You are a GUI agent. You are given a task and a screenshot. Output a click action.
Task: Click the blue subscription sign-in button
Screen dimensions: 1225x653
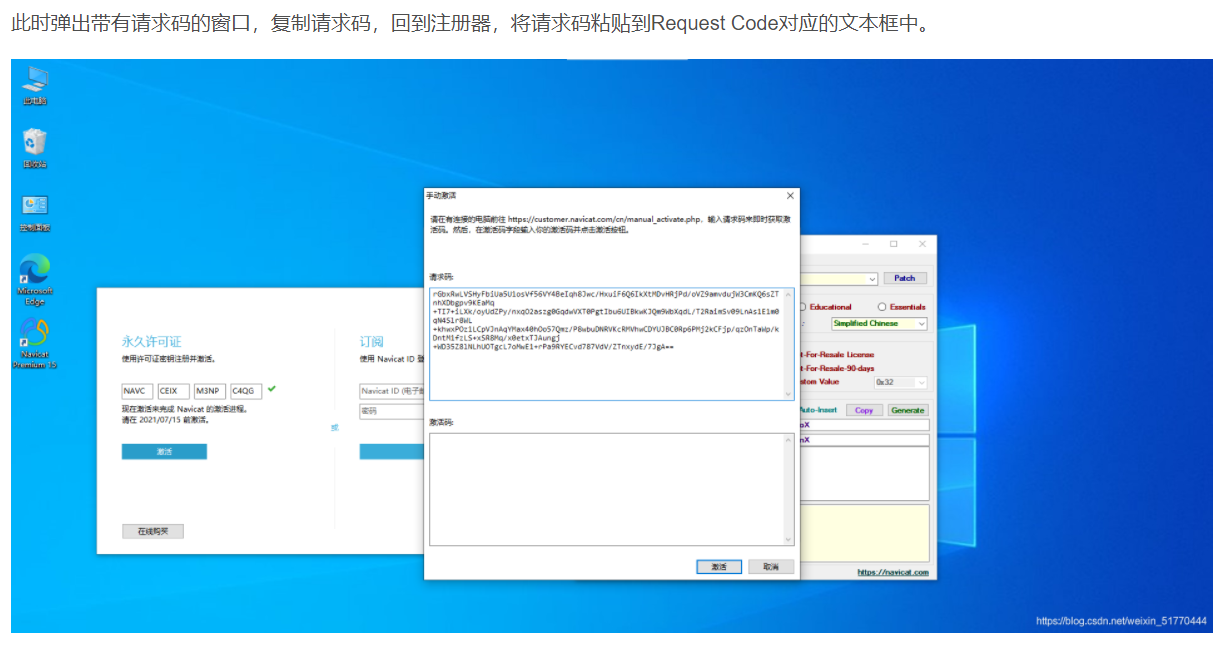click(x=392, y=452)
